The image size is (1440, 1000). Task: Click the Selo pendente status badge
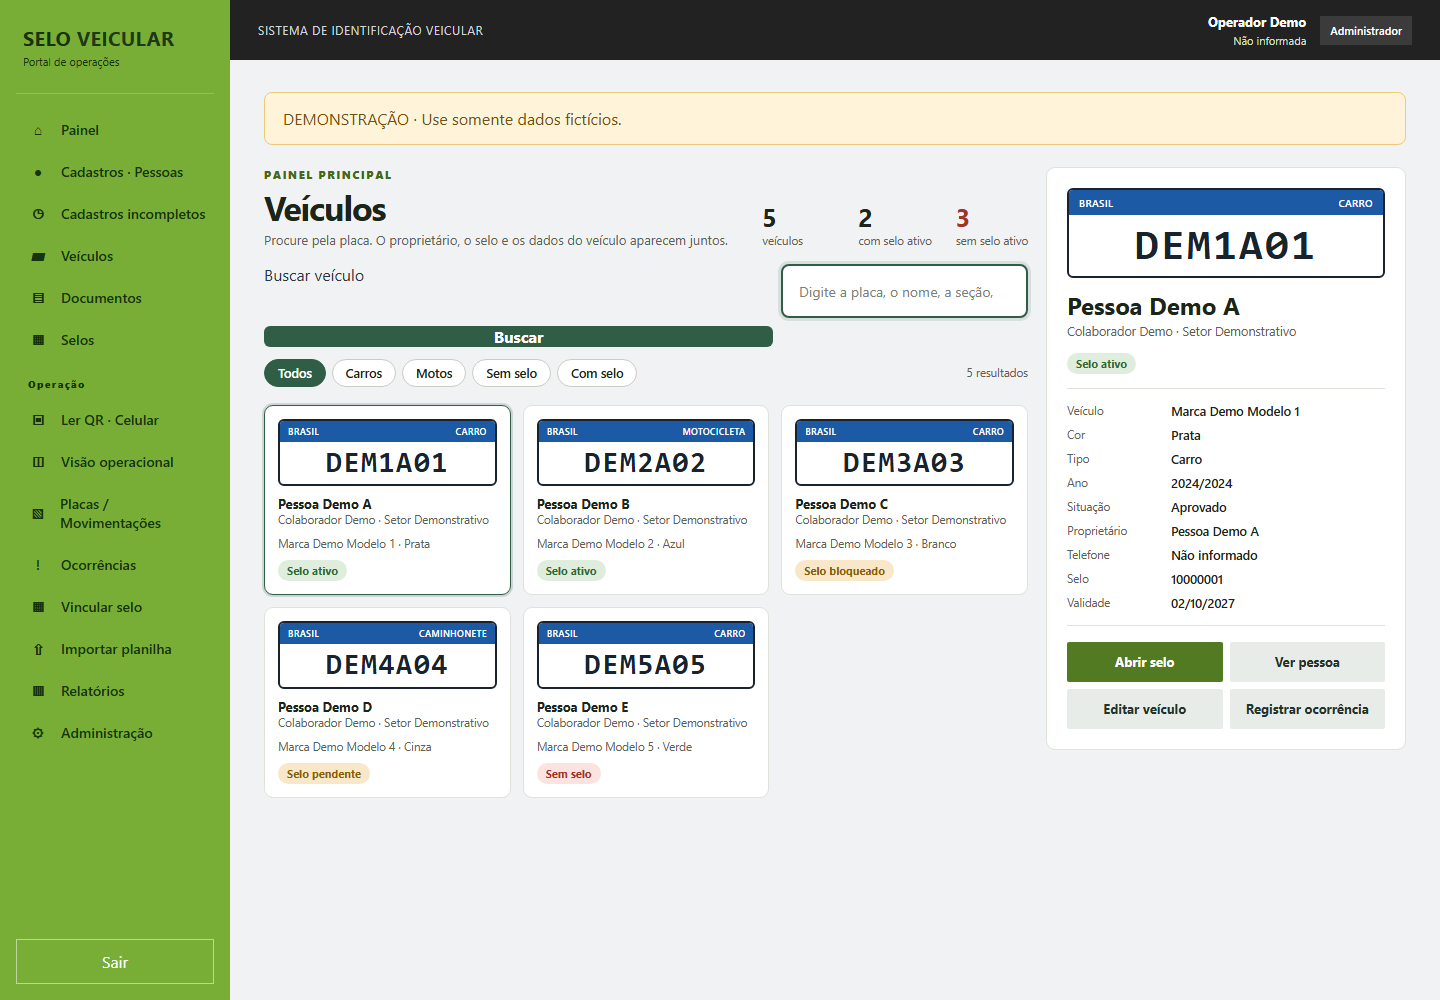pos(324,774)
